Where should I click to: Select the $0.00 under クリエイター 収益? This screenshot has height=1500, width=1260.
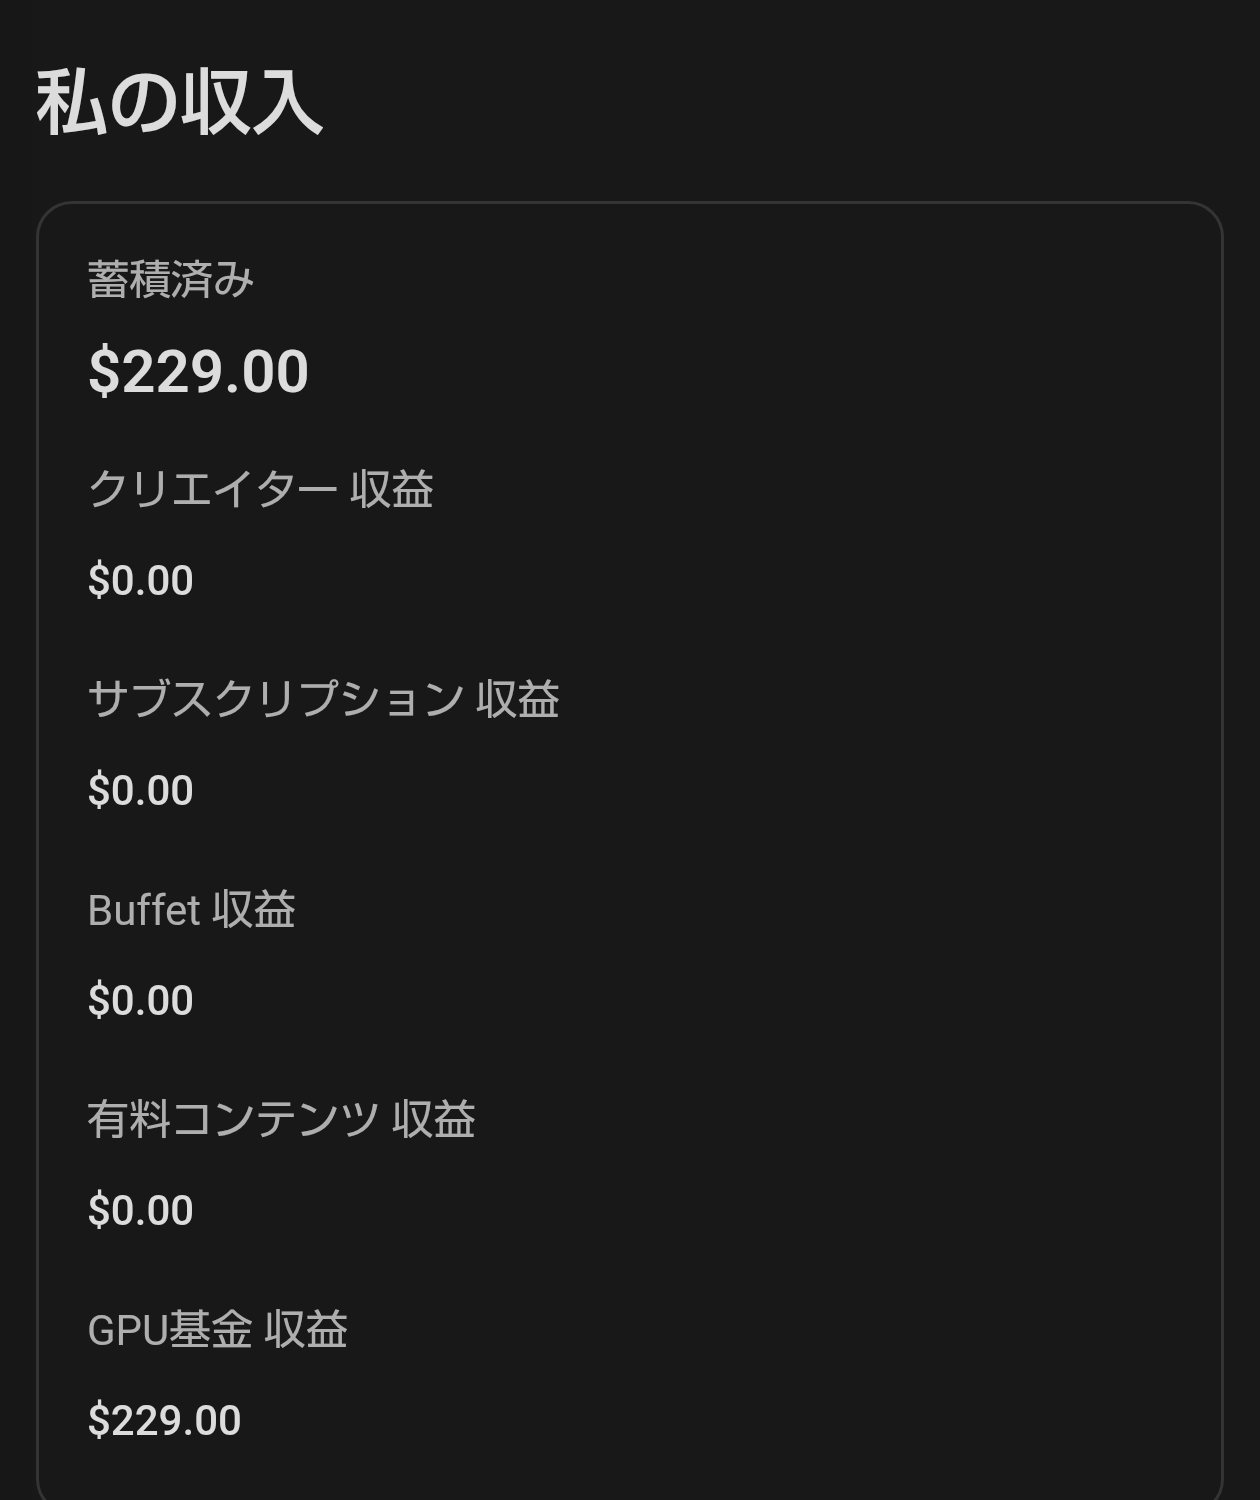pos(140,581)
